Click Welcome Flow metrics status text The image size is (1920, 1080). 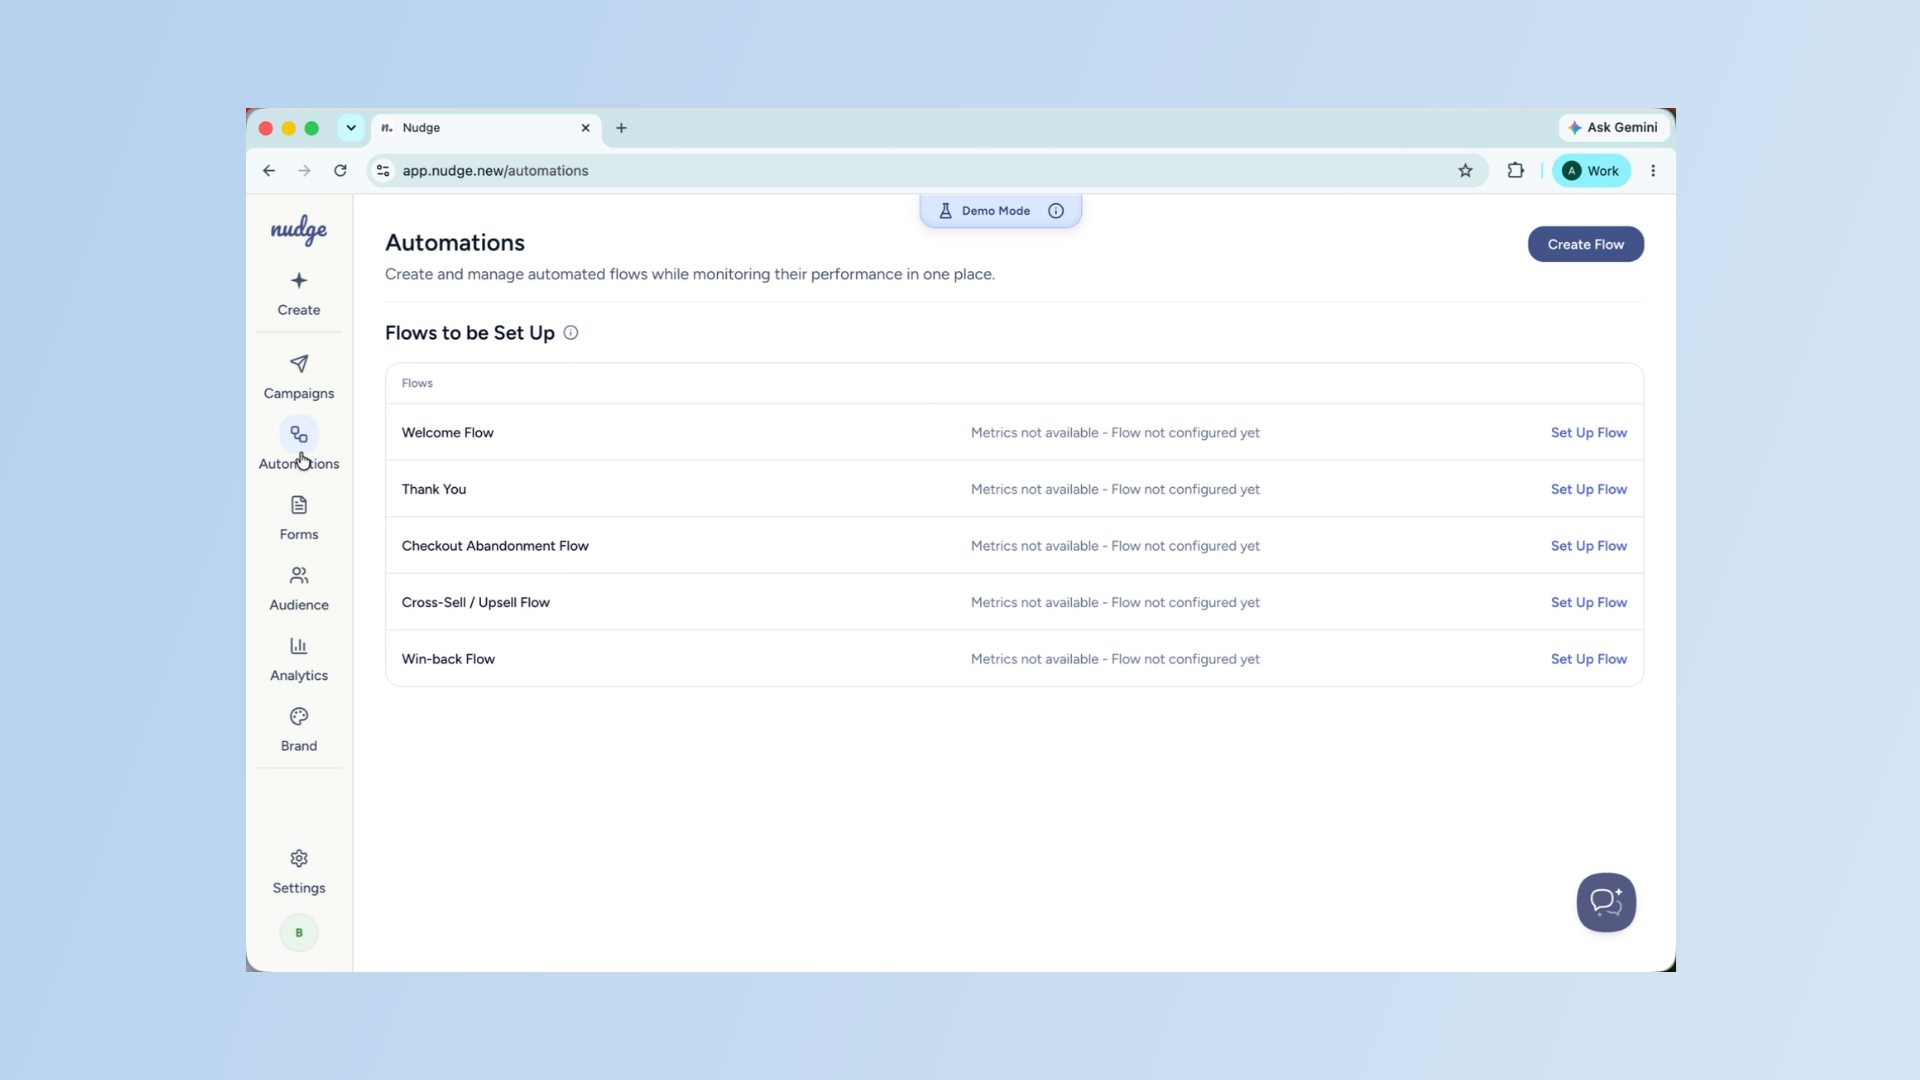tap(1115, 433)
